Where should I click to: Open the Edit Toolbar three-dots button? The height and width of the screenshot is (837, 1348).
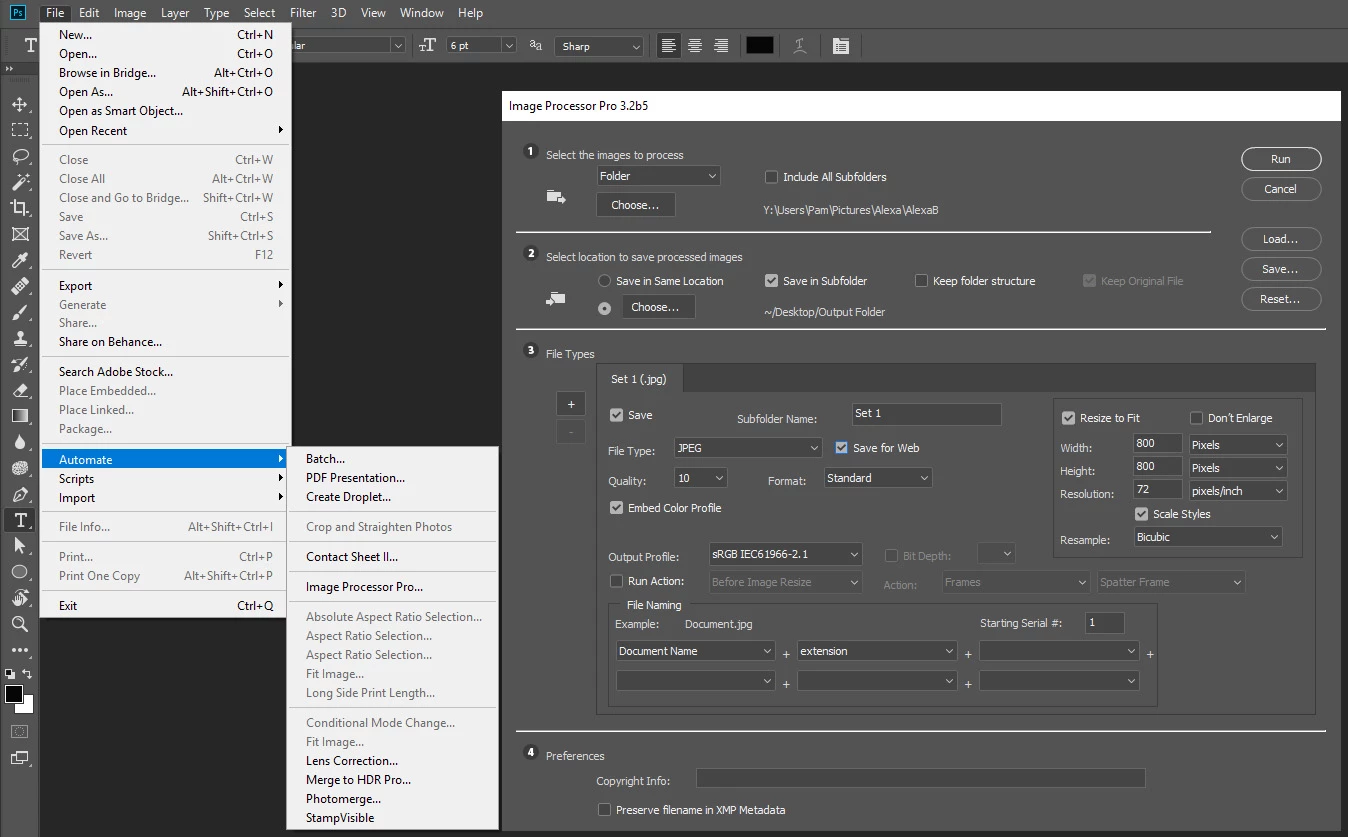pos(19,650)
